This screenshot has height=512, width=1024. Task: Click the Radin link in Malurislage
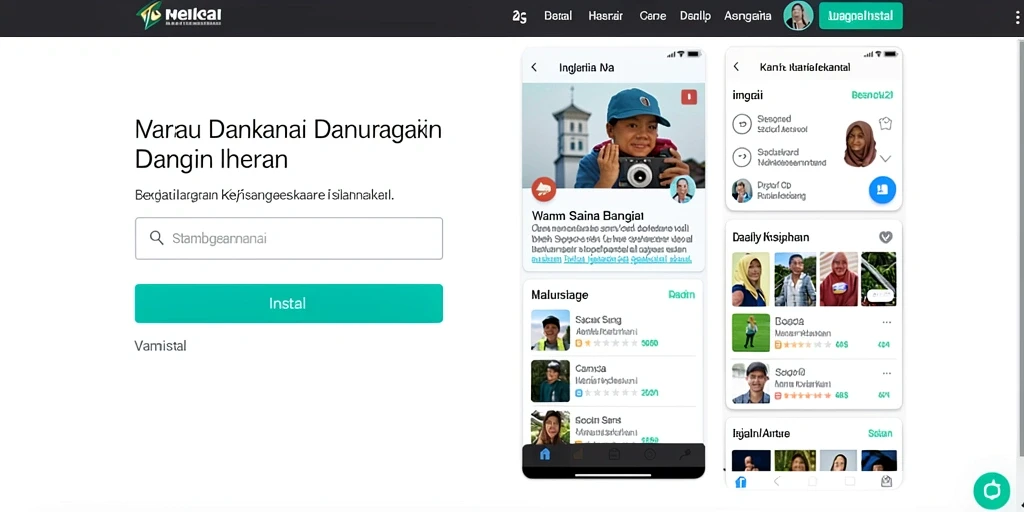point(681,295)
